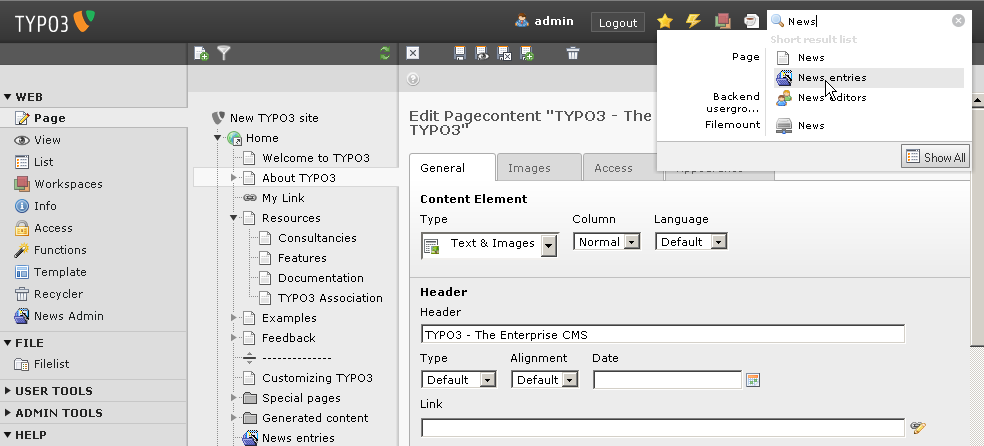The height and width of the screenshot is (446, 984).
Task: Close the document with X icon
Action: (413, 54)
